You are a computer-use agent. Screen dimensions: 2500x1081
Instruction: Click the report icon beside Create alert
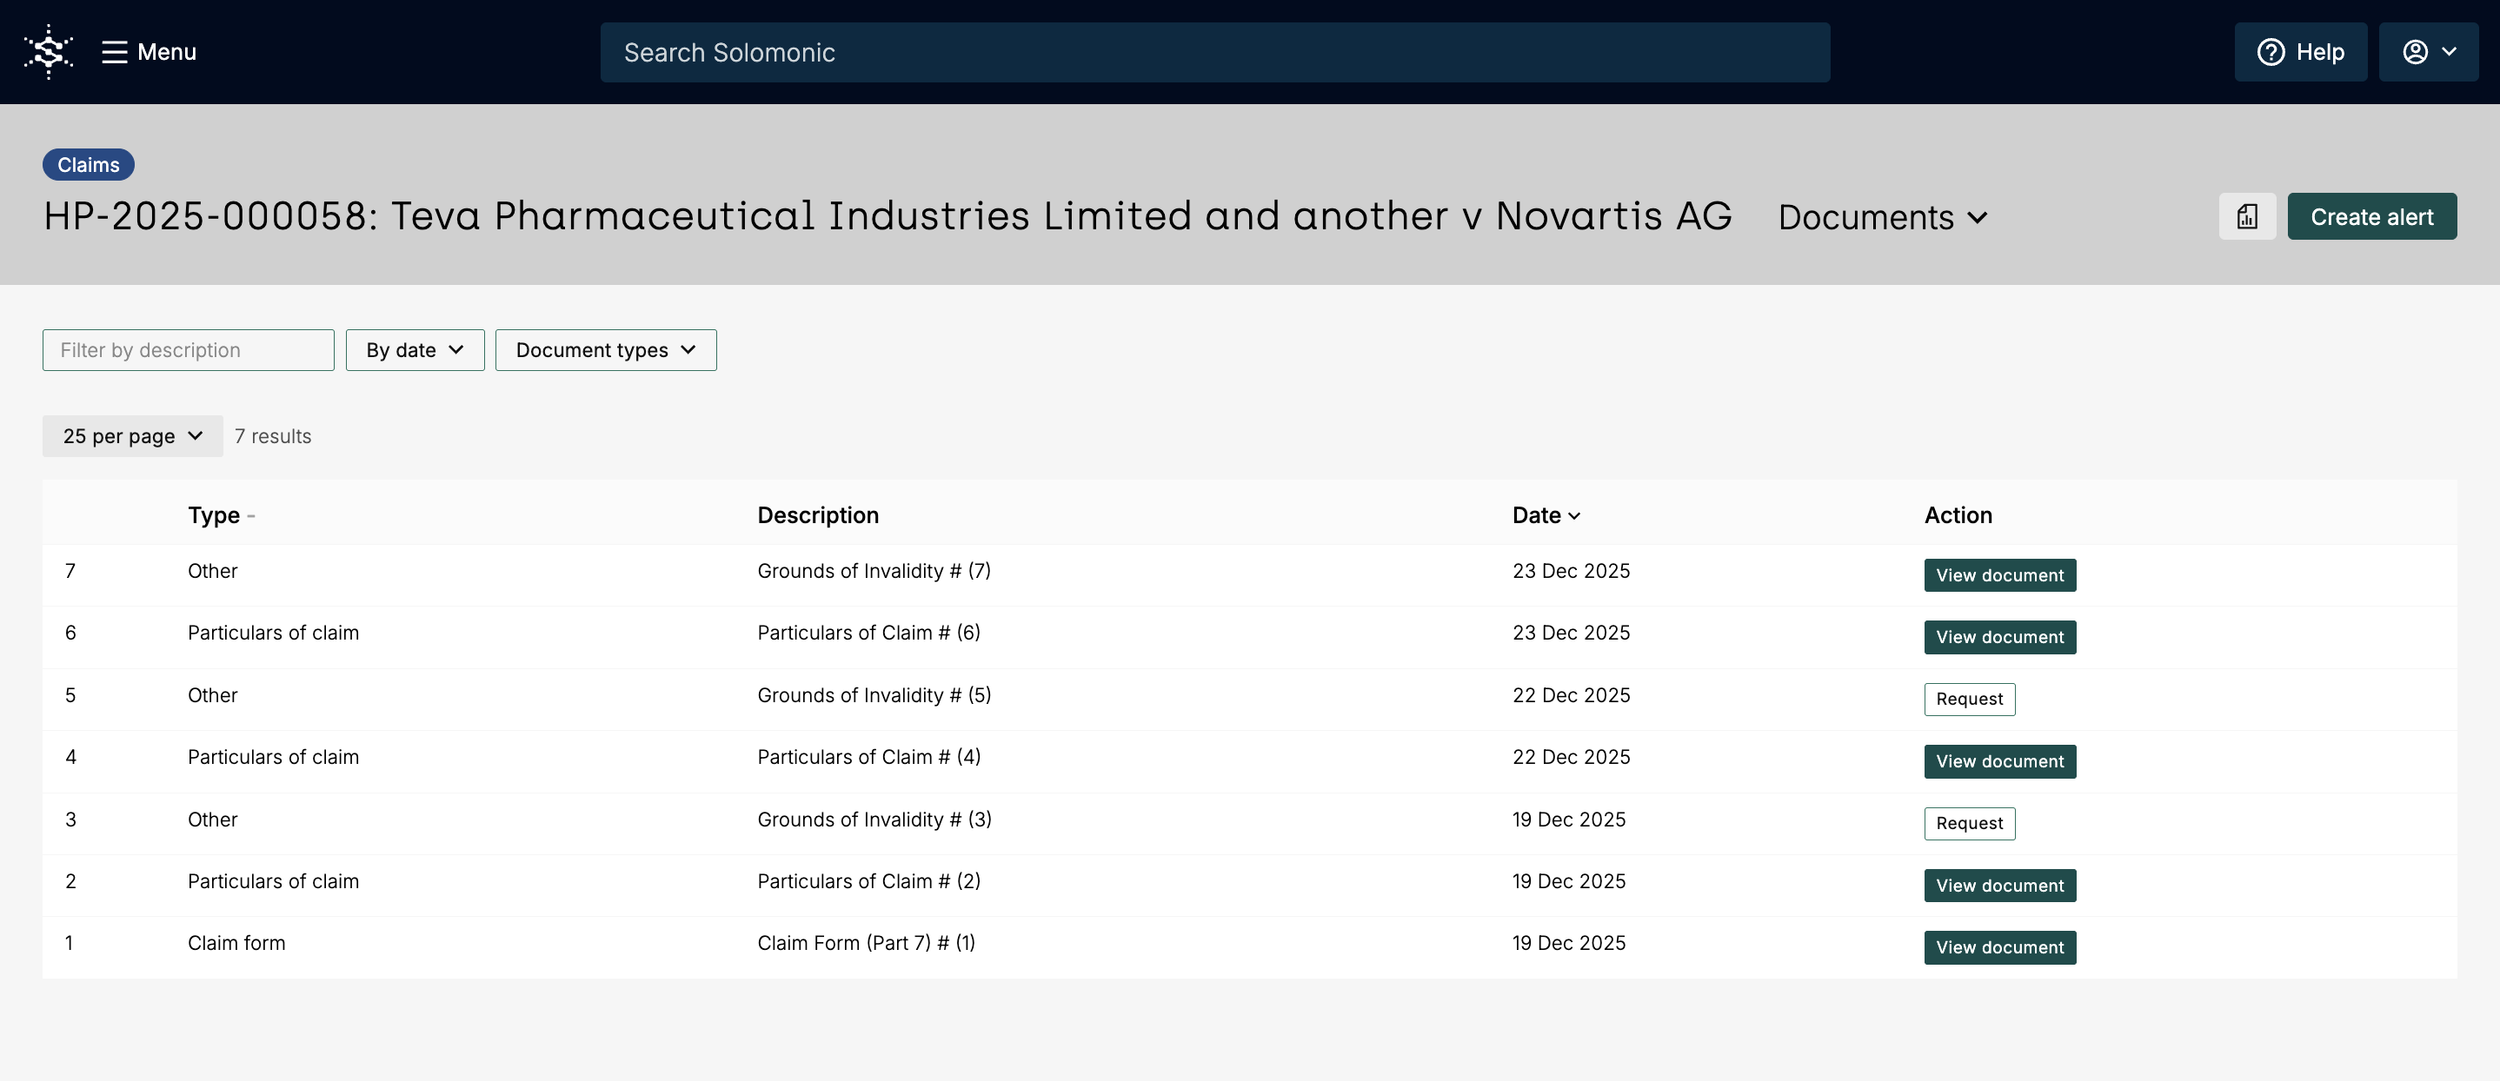coord(2247,217)
